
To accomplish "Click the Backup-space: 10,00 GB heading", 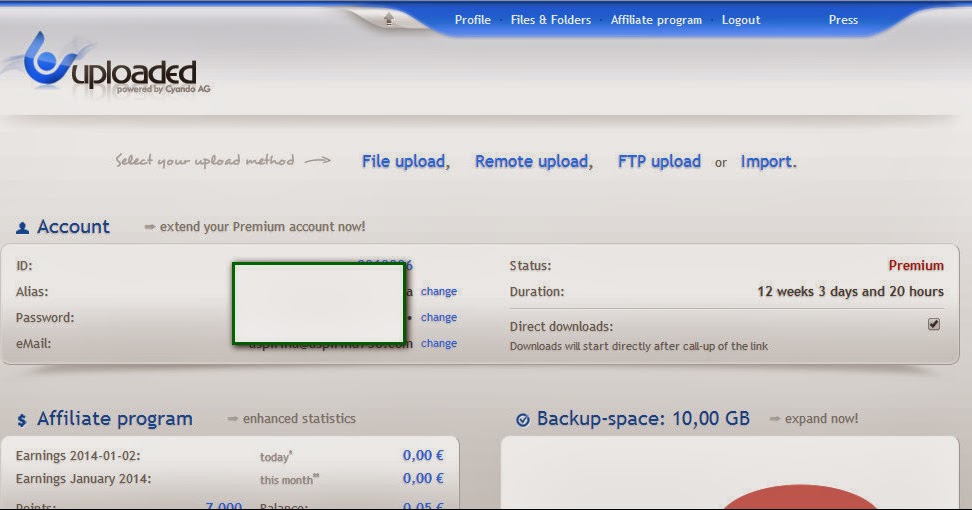I will pos(643,419).
